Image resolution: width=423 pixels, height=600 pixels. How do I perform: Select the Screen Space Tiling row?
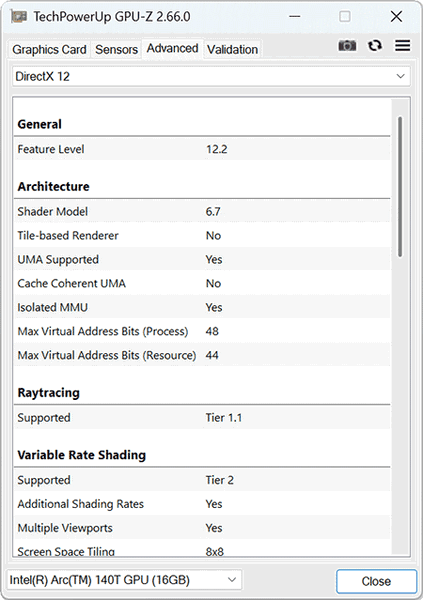202,548
